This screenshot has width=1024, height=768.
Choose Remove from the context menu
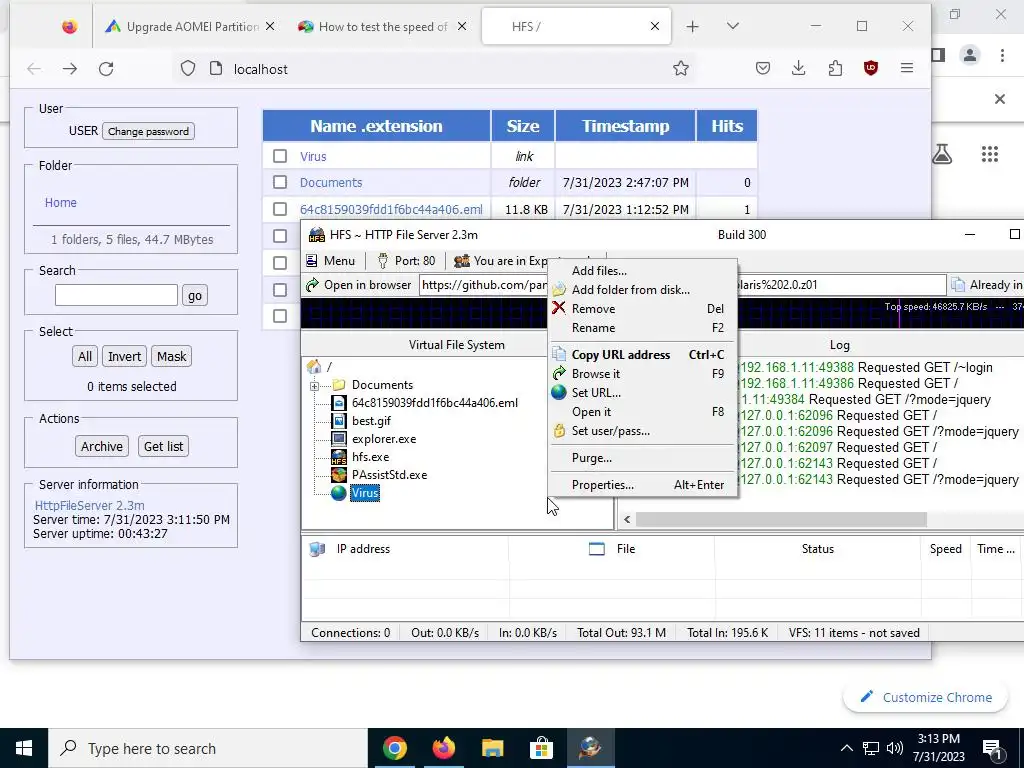pos(643,308)
